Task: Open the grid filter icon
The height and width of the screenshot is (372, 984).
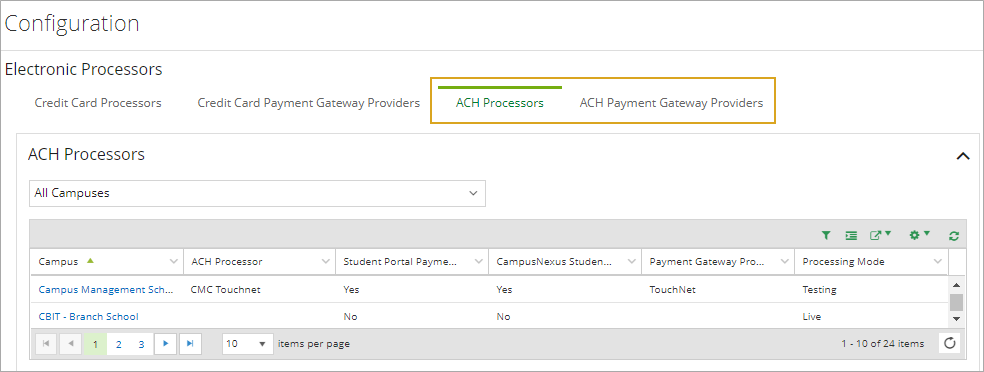Action: (x=826, y=235)
